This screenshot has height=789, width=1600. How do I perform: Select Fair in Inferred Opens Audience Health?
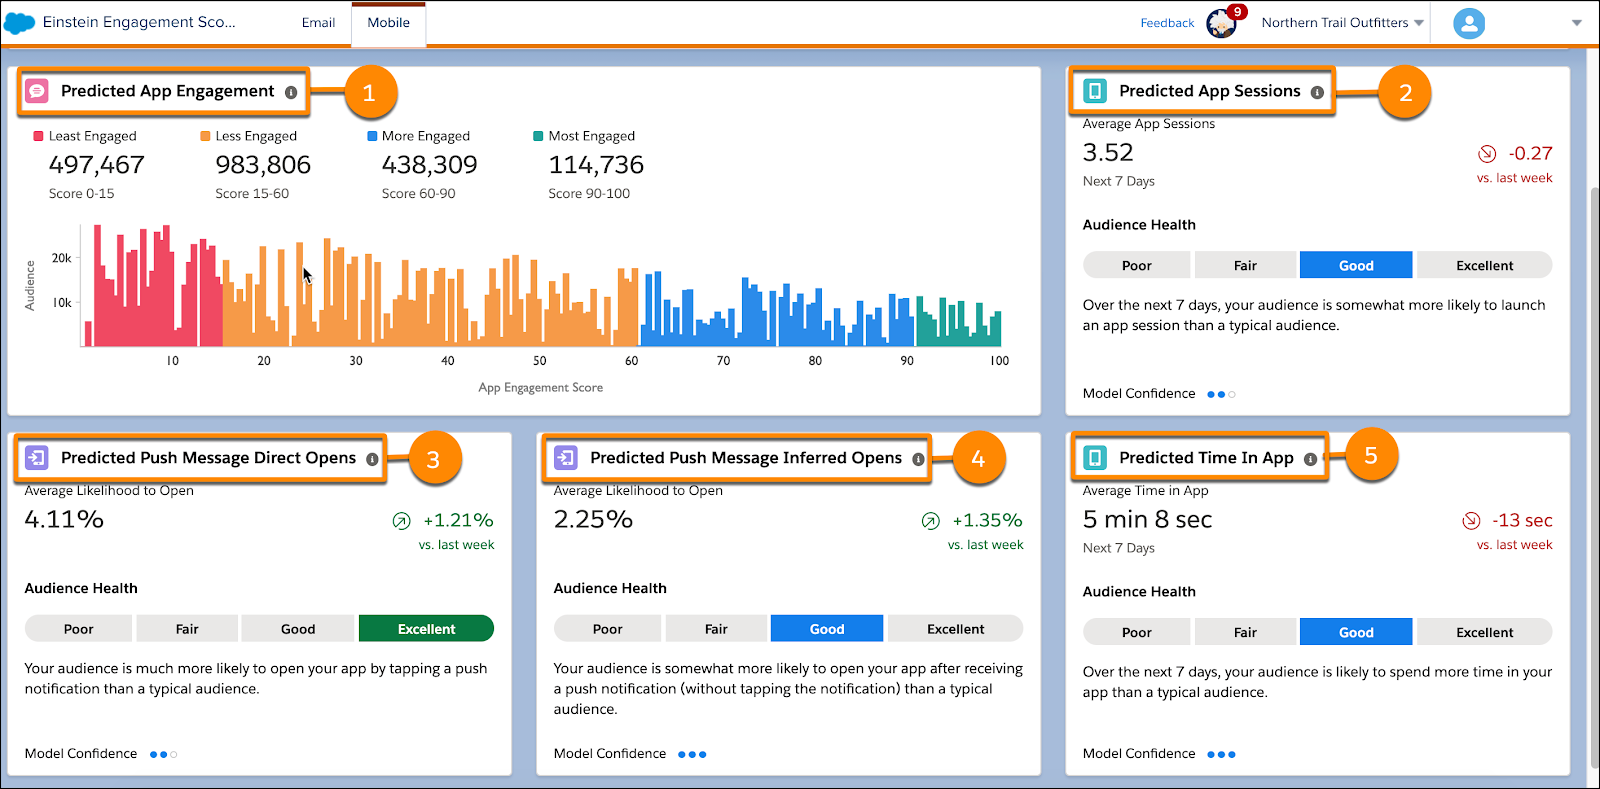coord(716,628)
